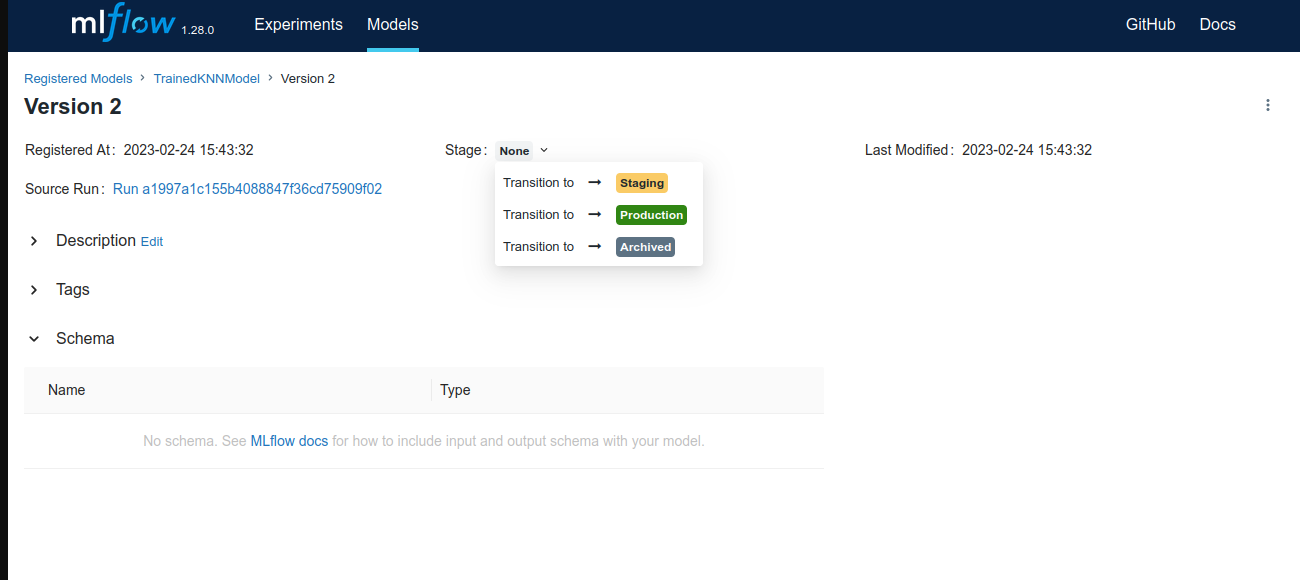Click the gray Archived badge
The width and height of the screenshot is (1300, 580).
click(x=645, y=247)
